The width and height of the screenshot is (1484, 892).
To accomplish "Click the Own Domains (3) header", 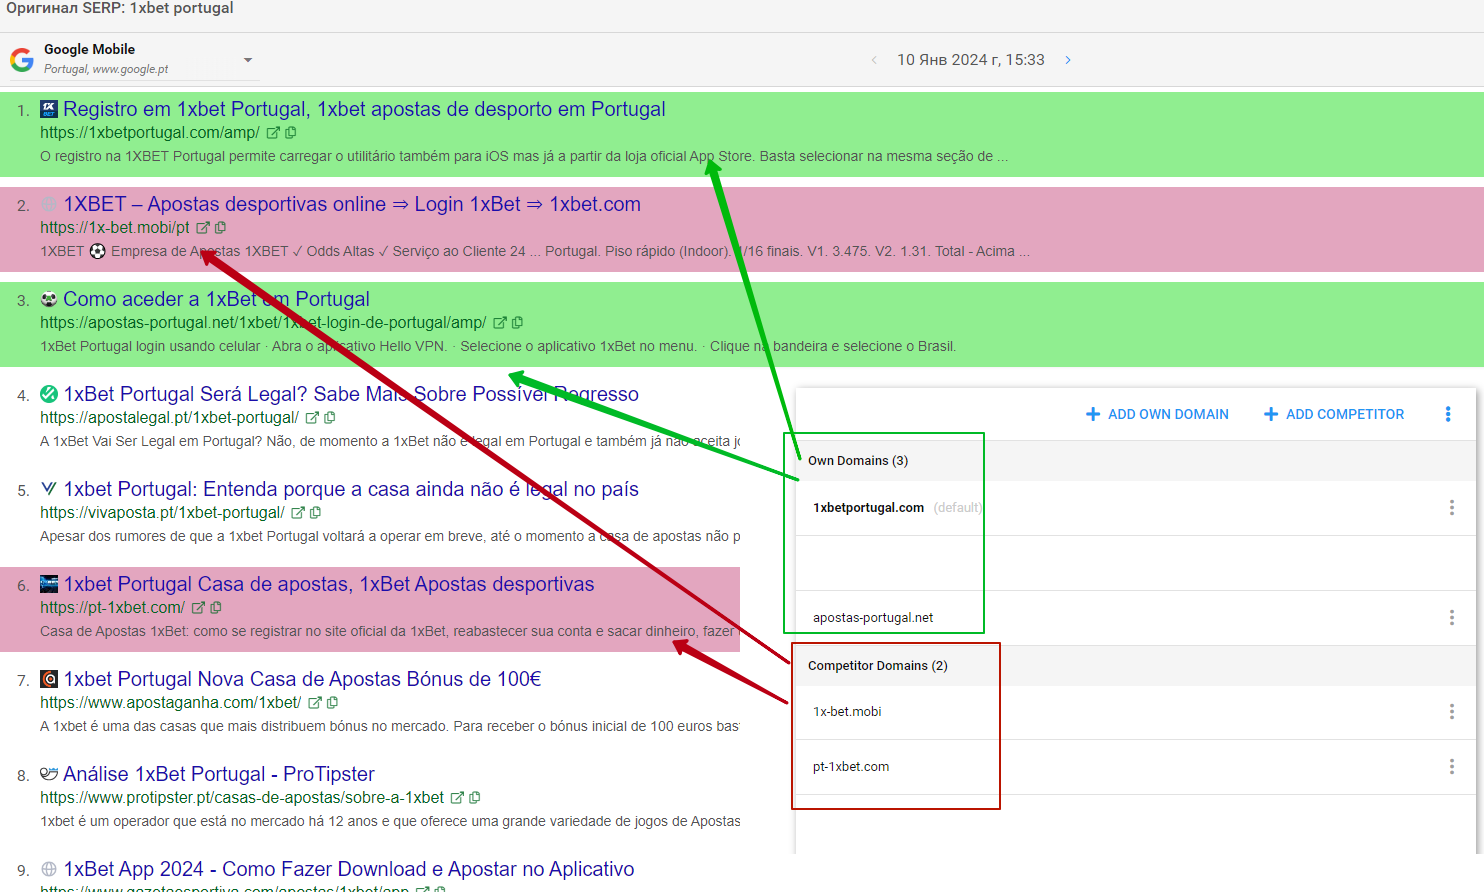I will (x=858, y=461).
